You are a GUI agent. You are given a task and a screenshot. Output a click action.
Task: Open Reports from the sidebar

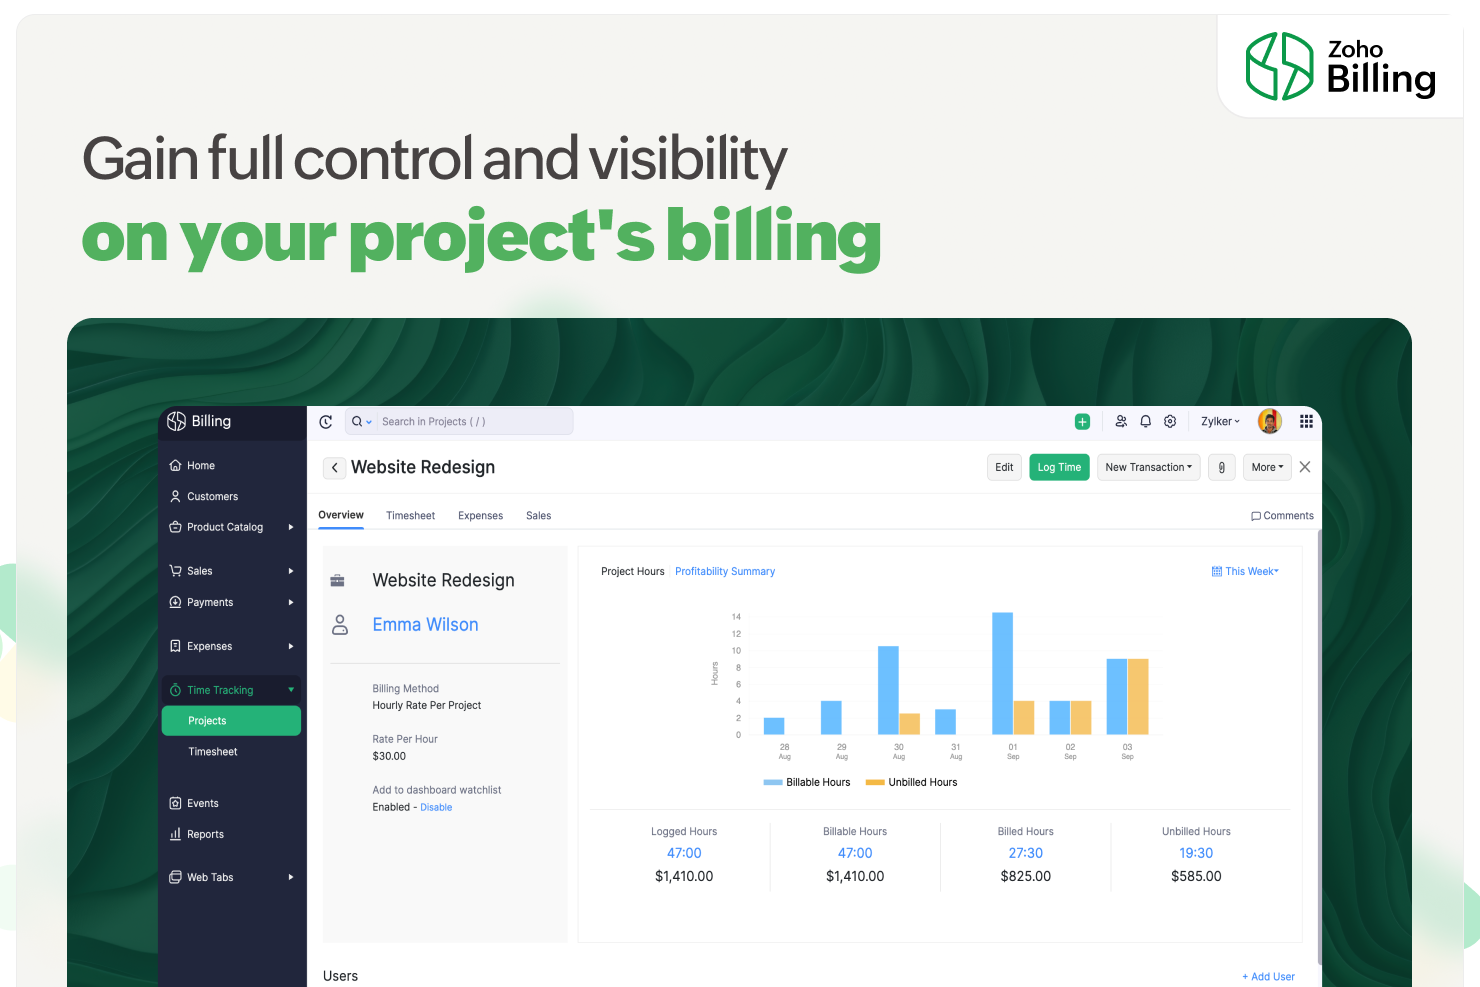pos(205,834)
